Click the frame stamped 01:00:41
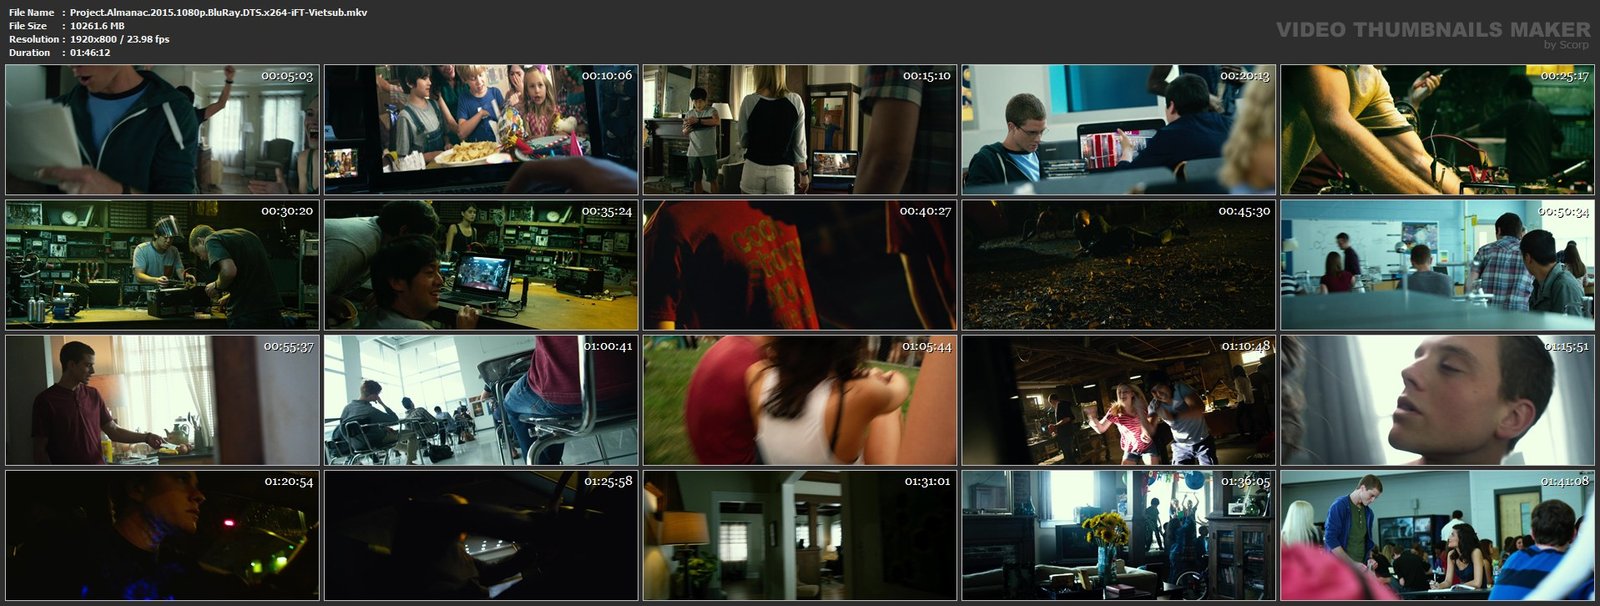 click(x=481, y=400)
